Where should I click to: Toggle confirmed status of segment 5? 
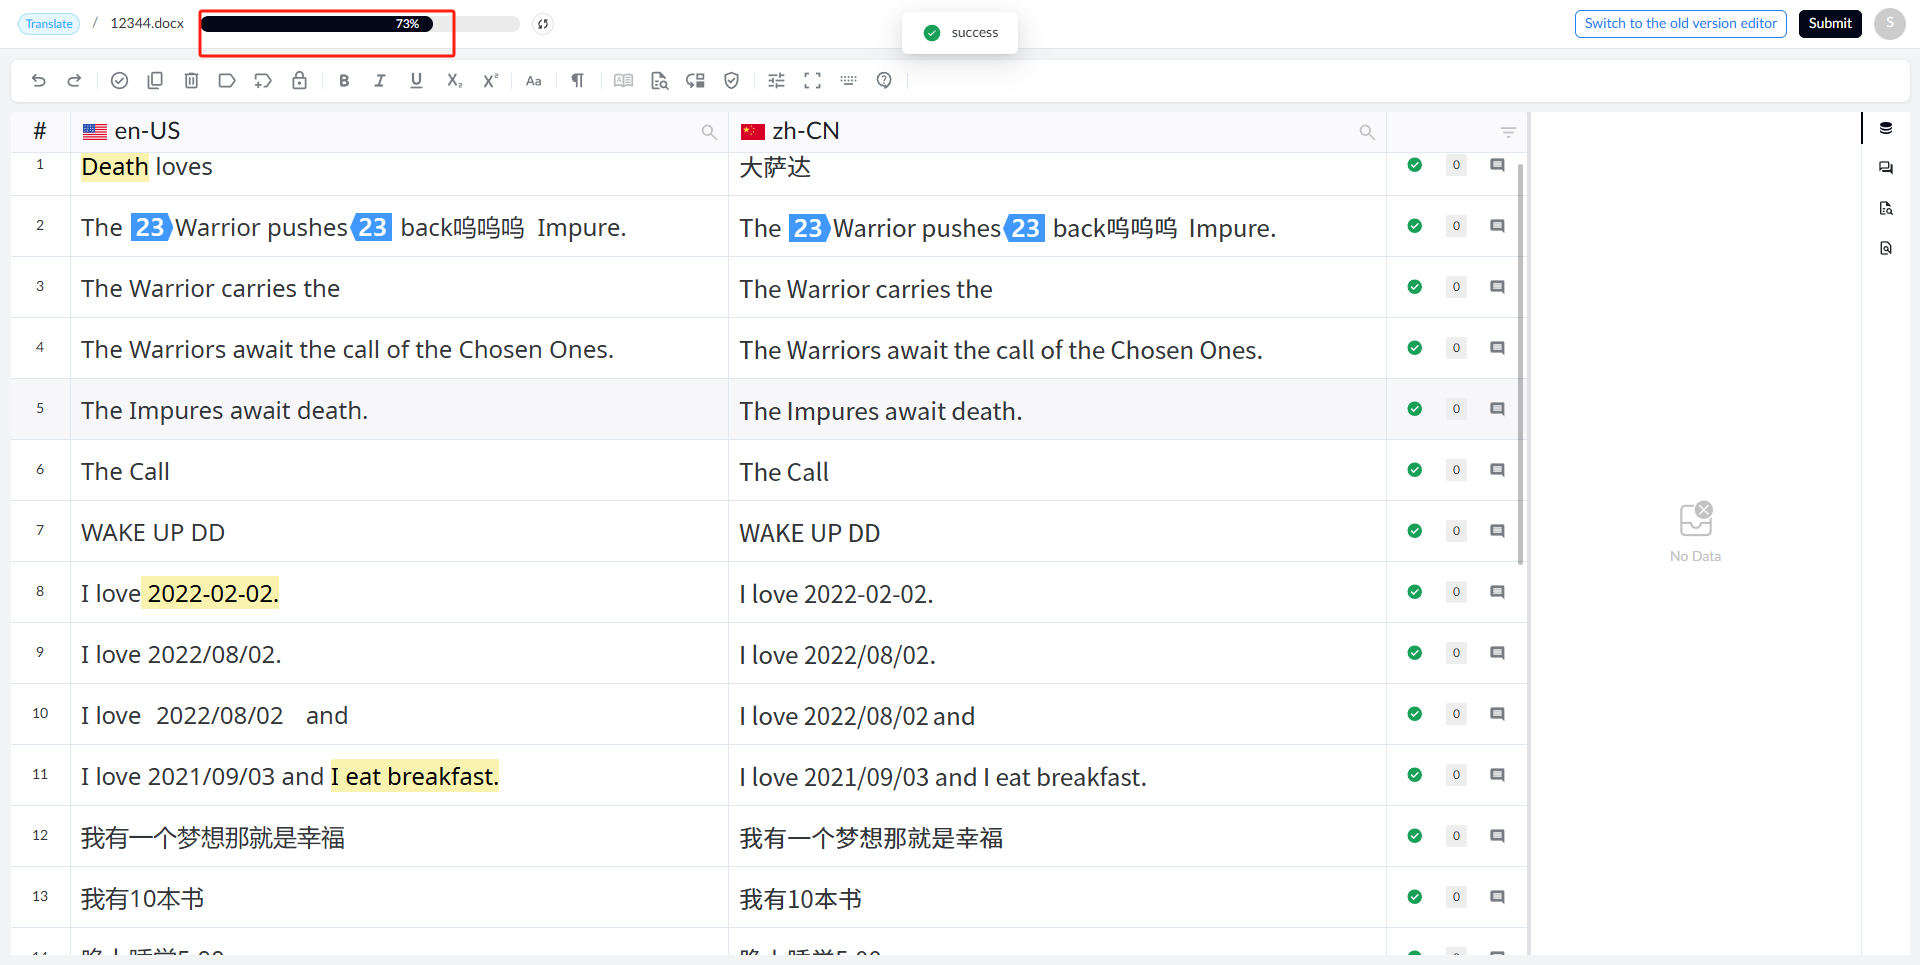click(1415, 409)
